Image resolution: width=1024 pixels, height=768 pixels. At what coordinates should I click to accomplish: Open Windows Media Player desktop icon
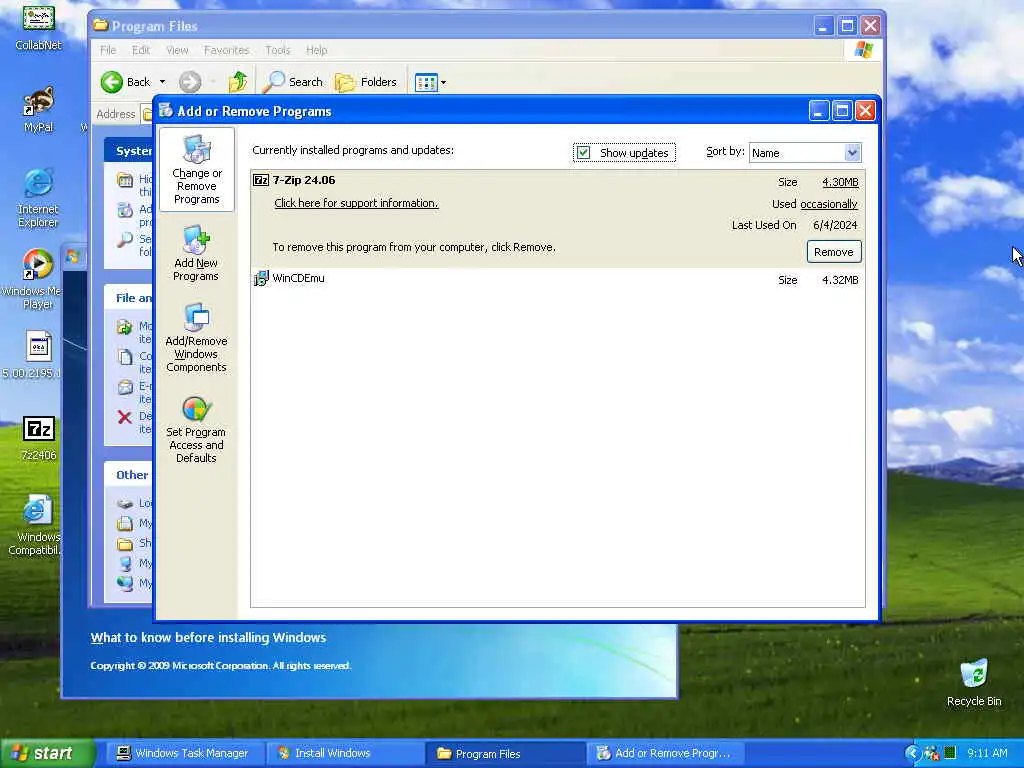point(37,280)
